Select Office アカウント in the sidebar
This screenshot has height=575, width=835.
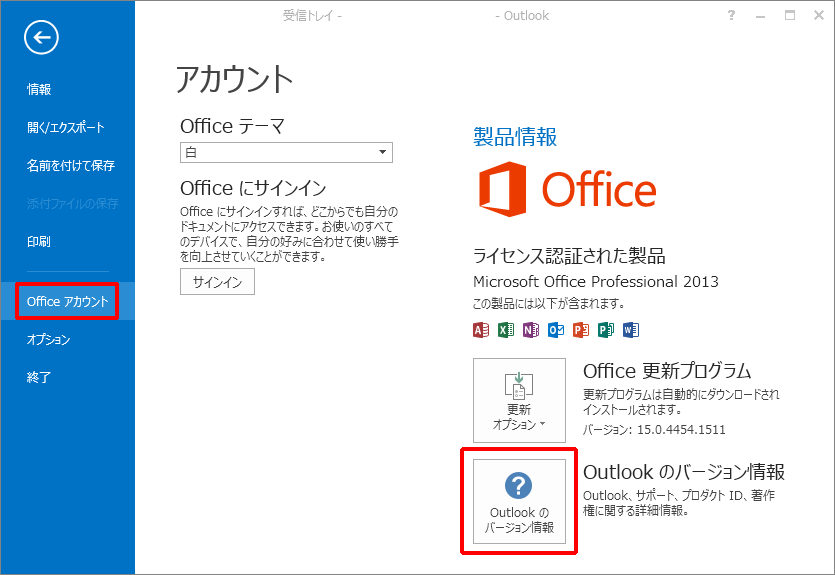pos(68,301)
